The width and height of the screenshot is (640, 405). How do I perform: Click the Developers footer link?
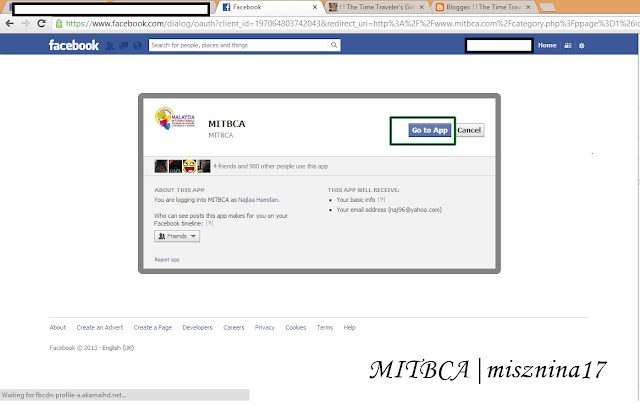[198, 327]
